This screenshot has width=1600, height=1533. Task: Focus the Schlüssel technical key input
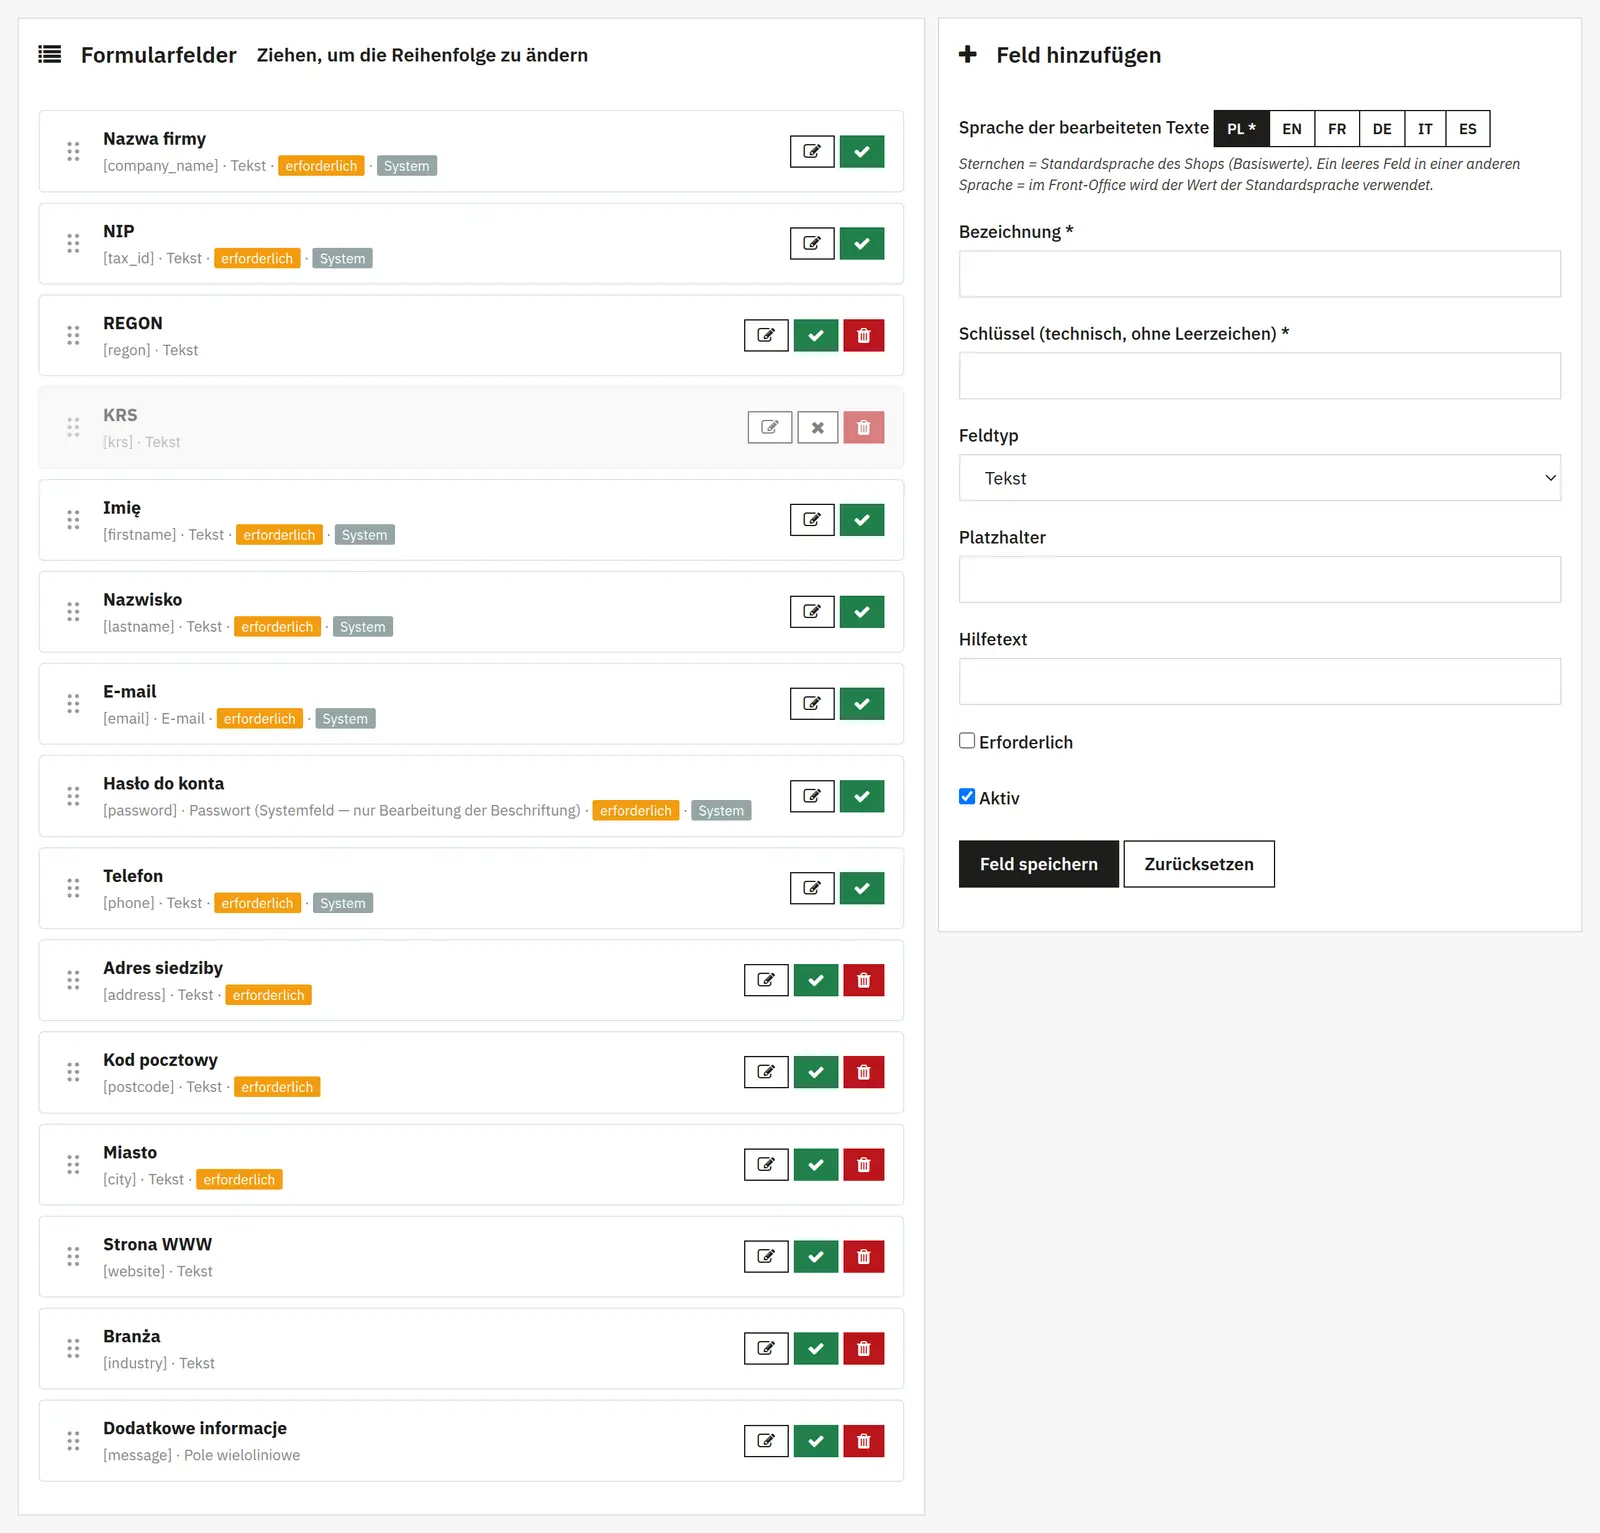1260,376
